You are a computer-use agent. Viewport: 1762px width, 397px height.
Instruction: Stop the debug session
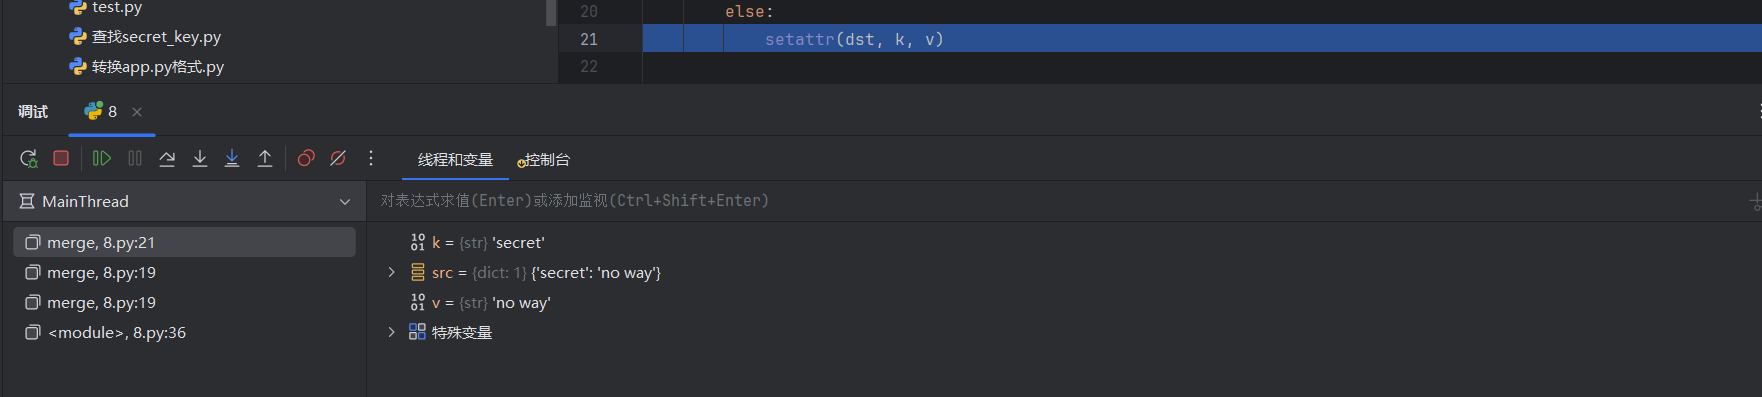61,158
